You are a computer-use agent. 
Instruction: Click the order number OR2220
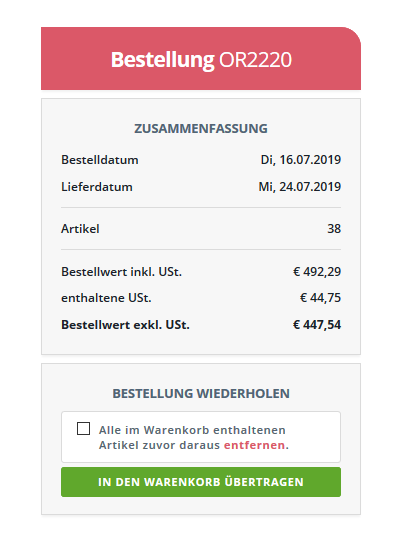(255, 60)
